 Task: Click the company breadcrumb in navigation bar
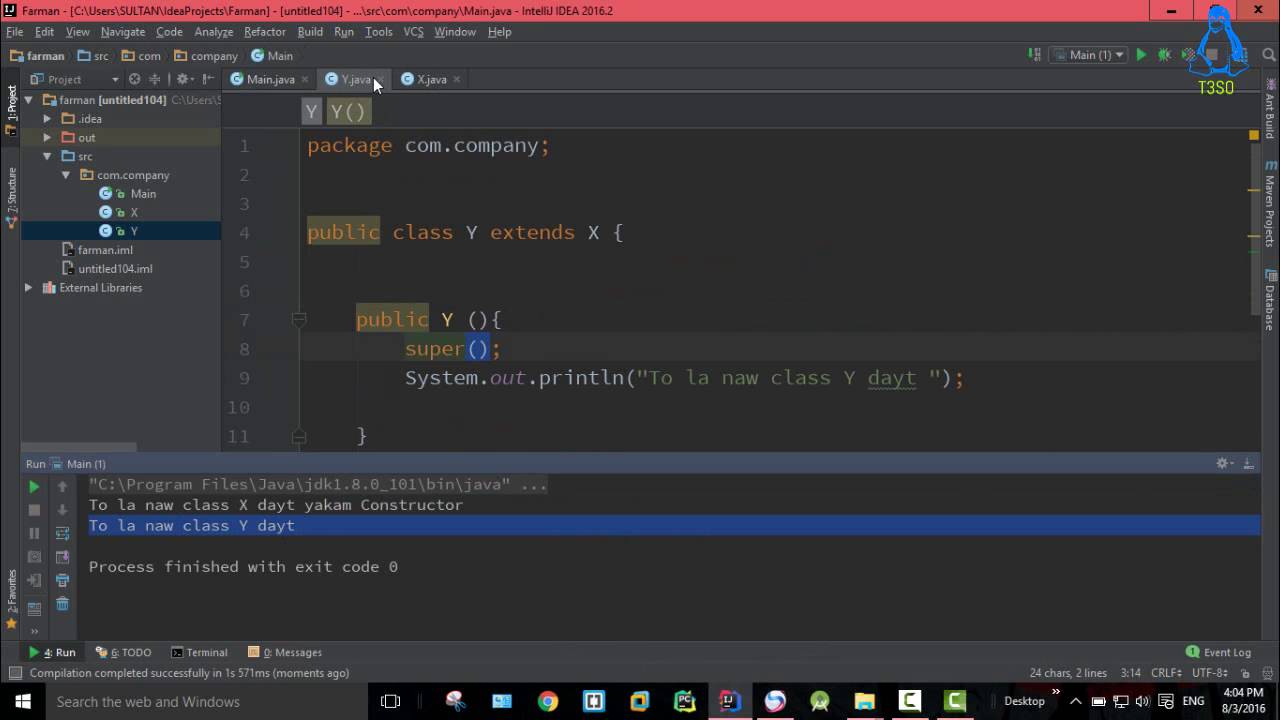[x=206, y=56]
